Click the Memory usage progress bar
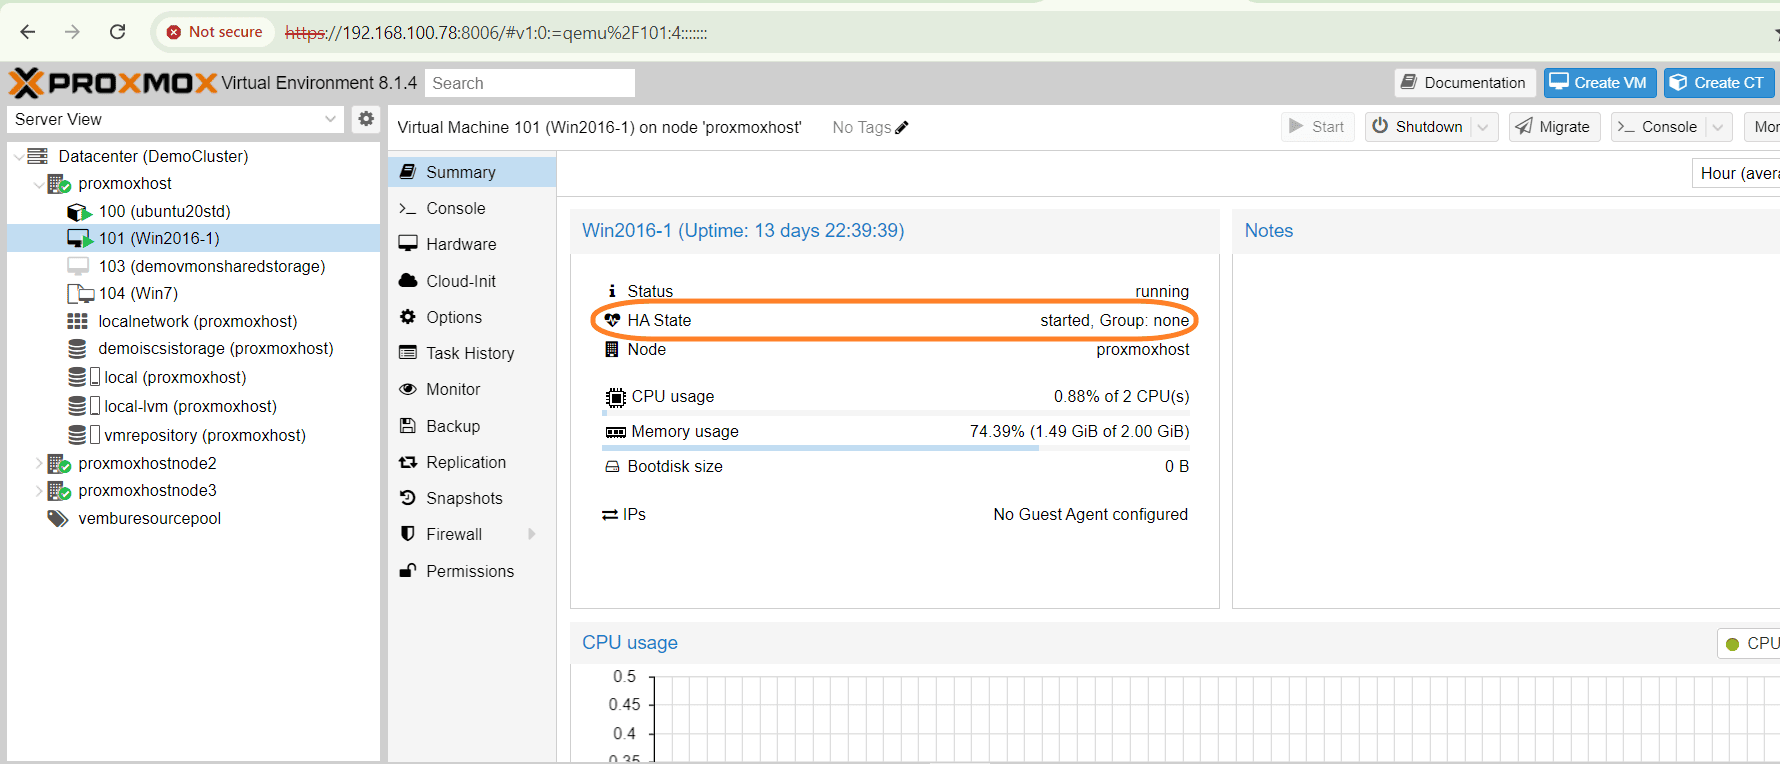 (896, 448)
